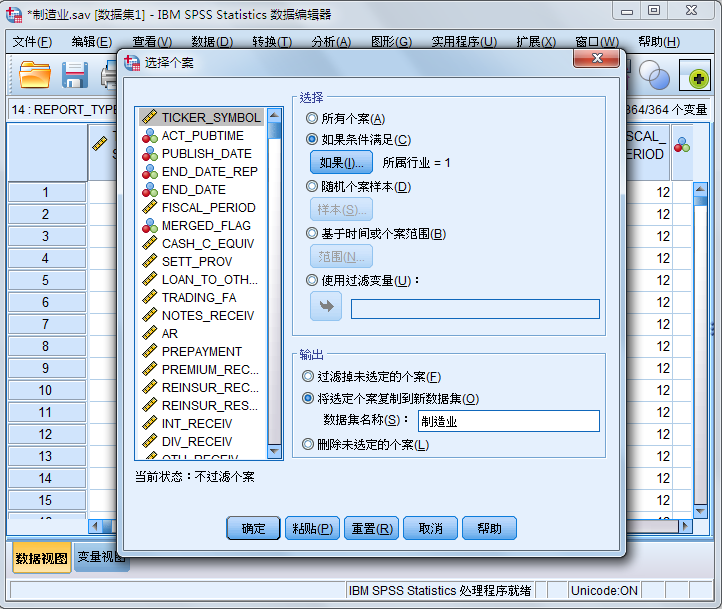Click the 粘贴 button

[x=312, y=528]
